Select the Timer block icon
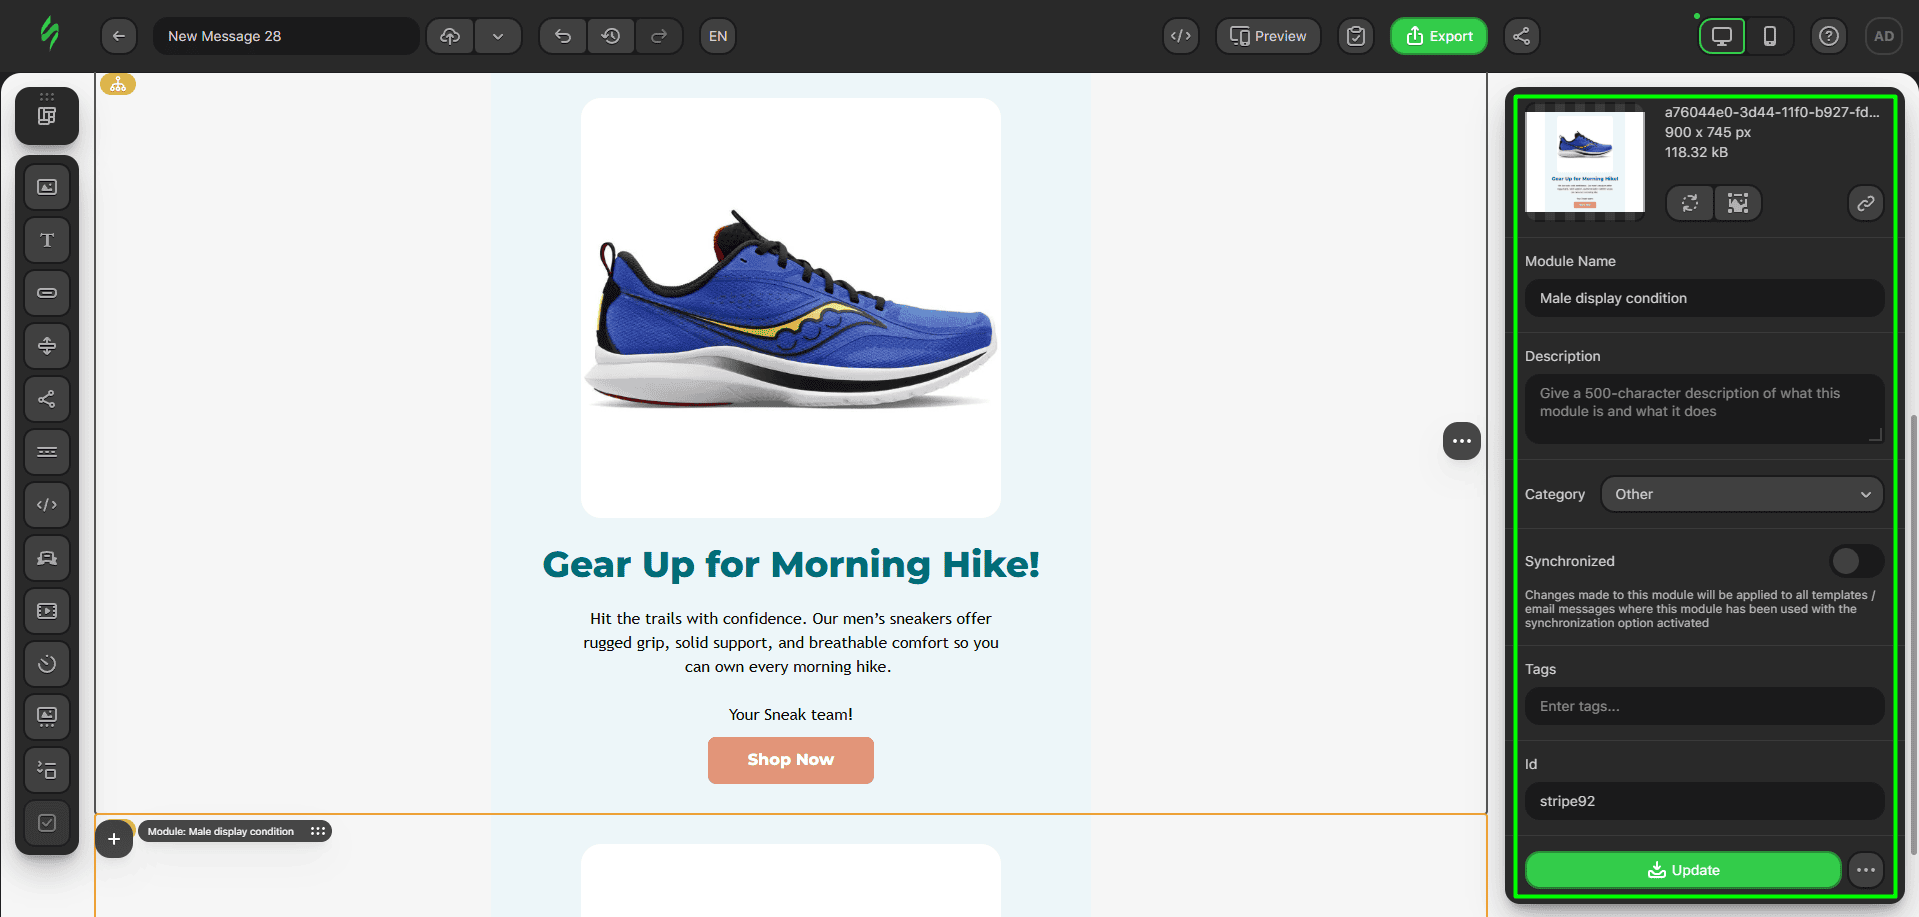The image size is (1919, 917). point(47,664)
